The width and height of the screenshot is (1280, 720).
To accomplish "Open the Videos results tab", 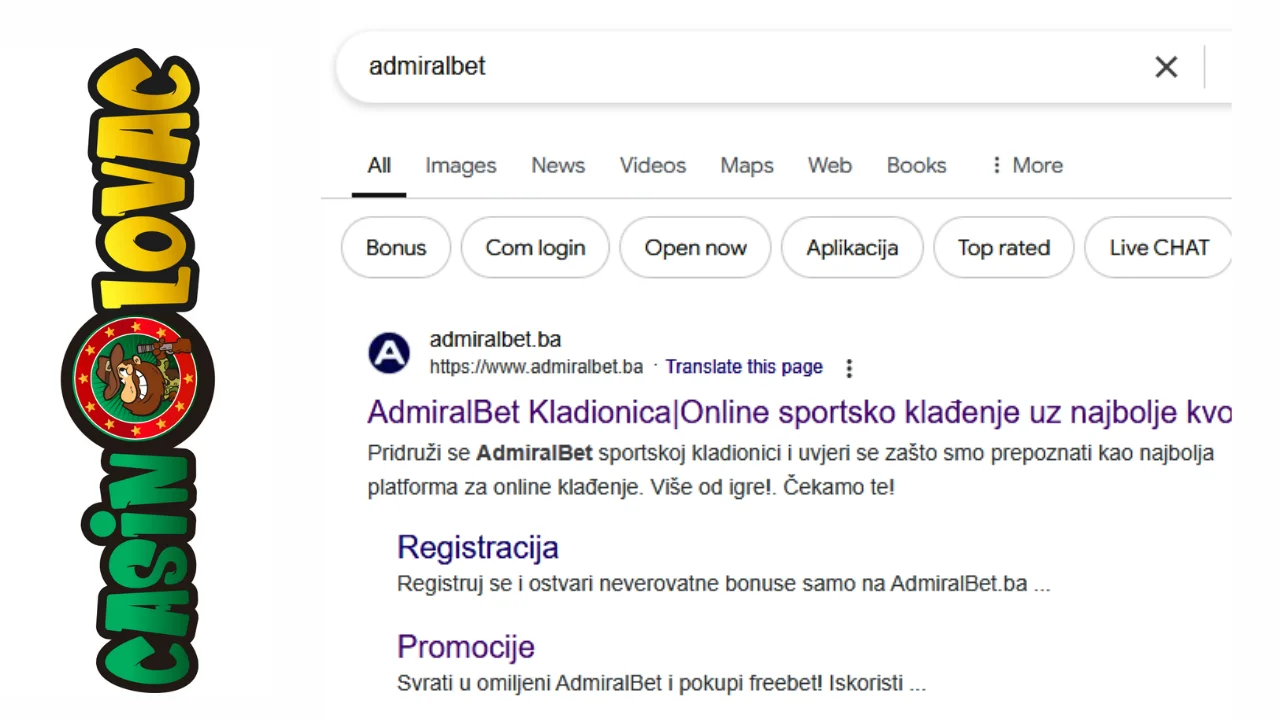I will (x=653, y=166).
